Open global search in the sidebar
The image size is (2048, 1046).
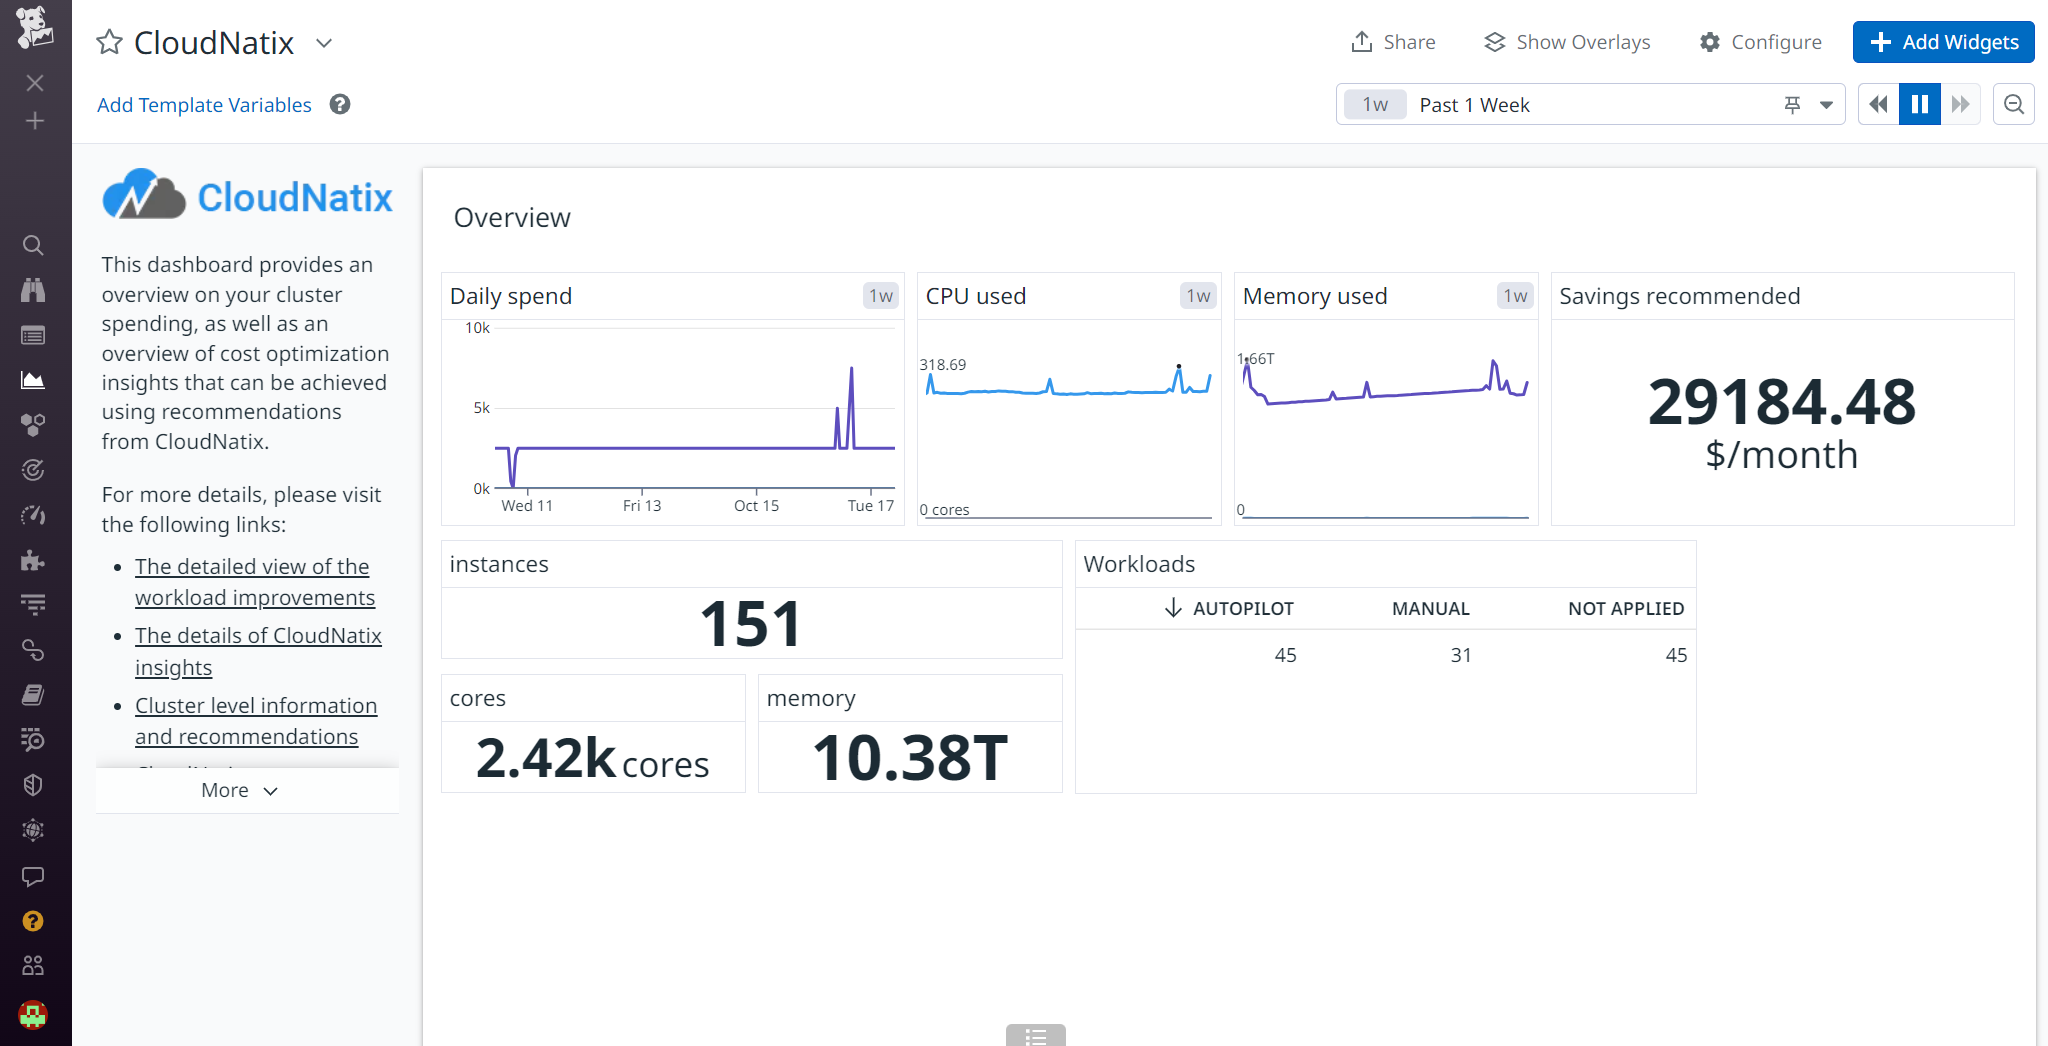(x=34, y=245)
